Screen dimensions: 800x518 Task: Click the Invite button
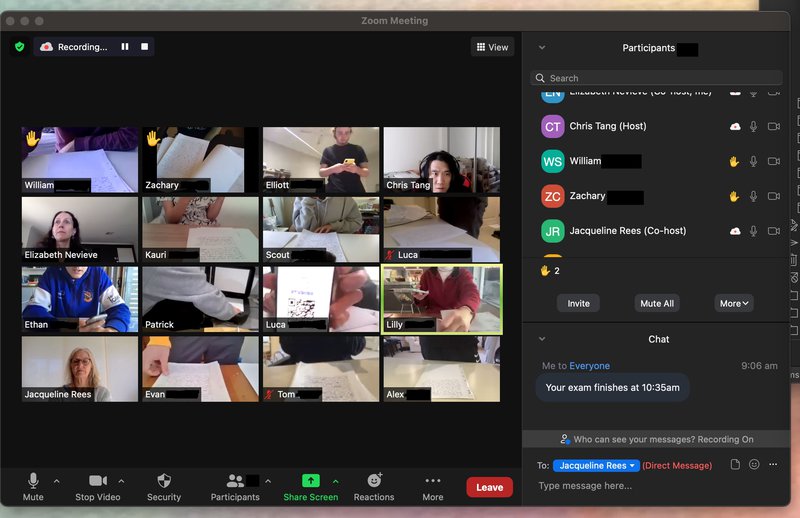tap(578, 303)
